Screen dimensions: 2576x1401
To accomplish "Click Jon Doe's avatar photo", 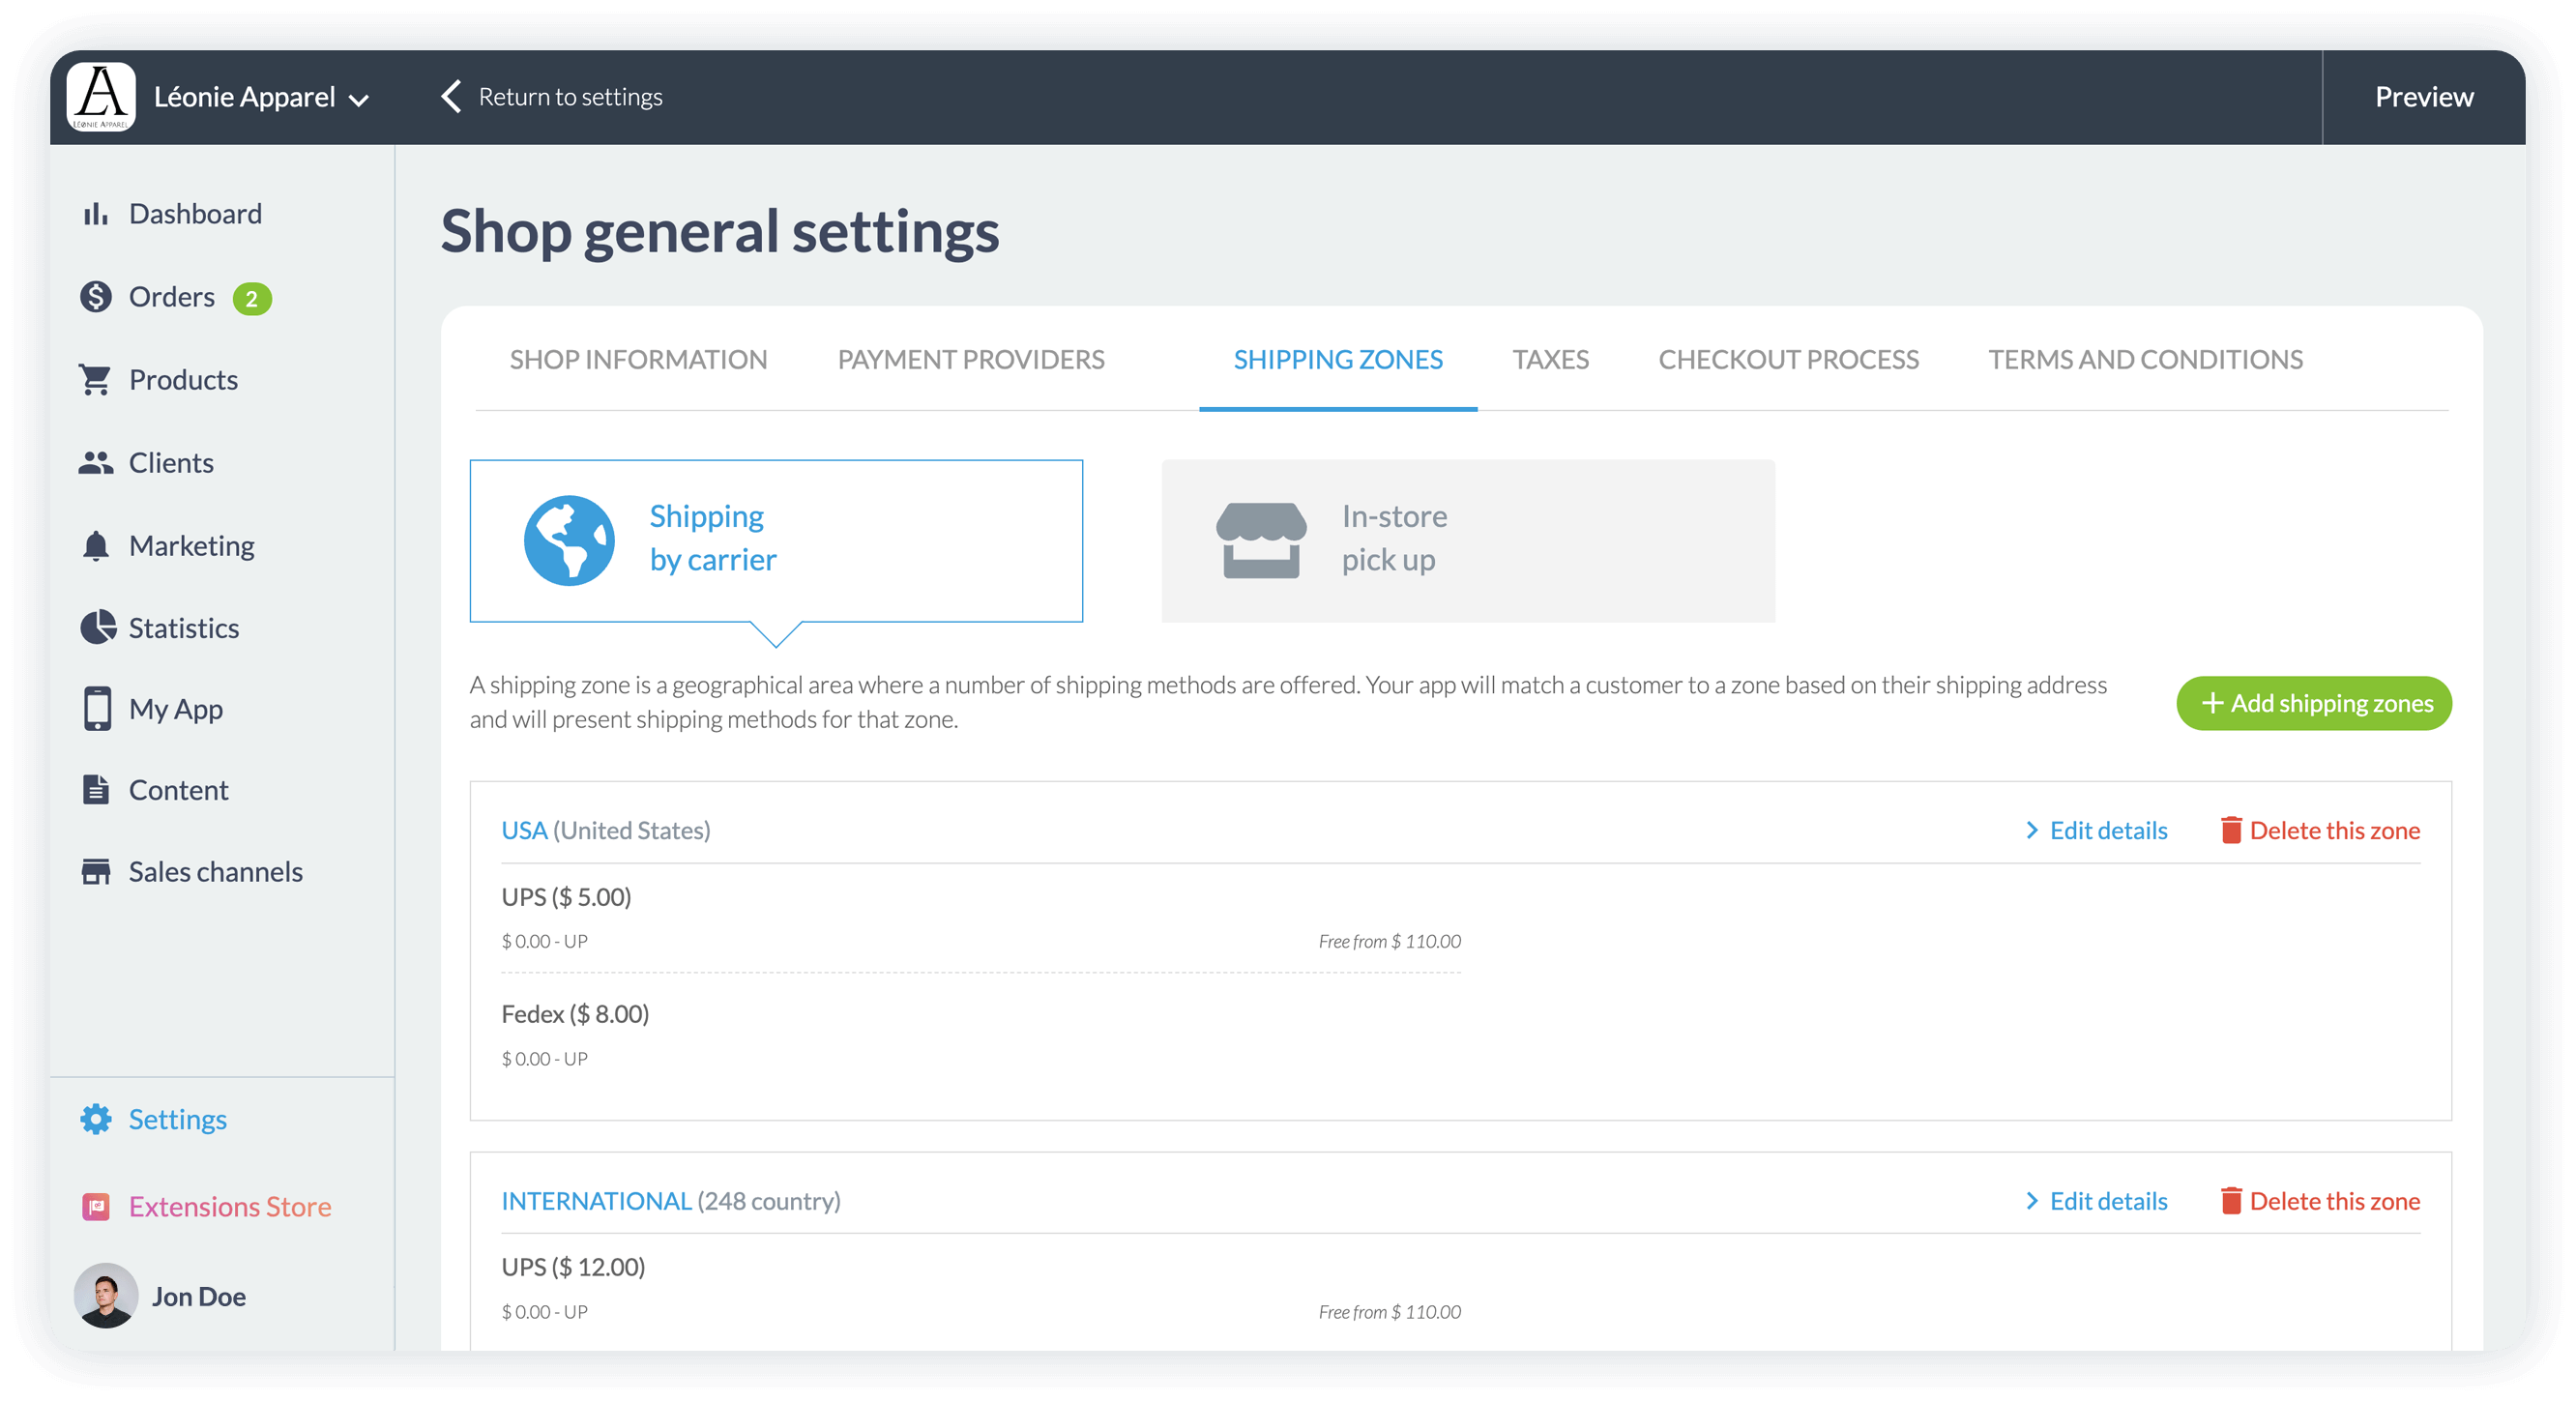I will coord(106,1295).
